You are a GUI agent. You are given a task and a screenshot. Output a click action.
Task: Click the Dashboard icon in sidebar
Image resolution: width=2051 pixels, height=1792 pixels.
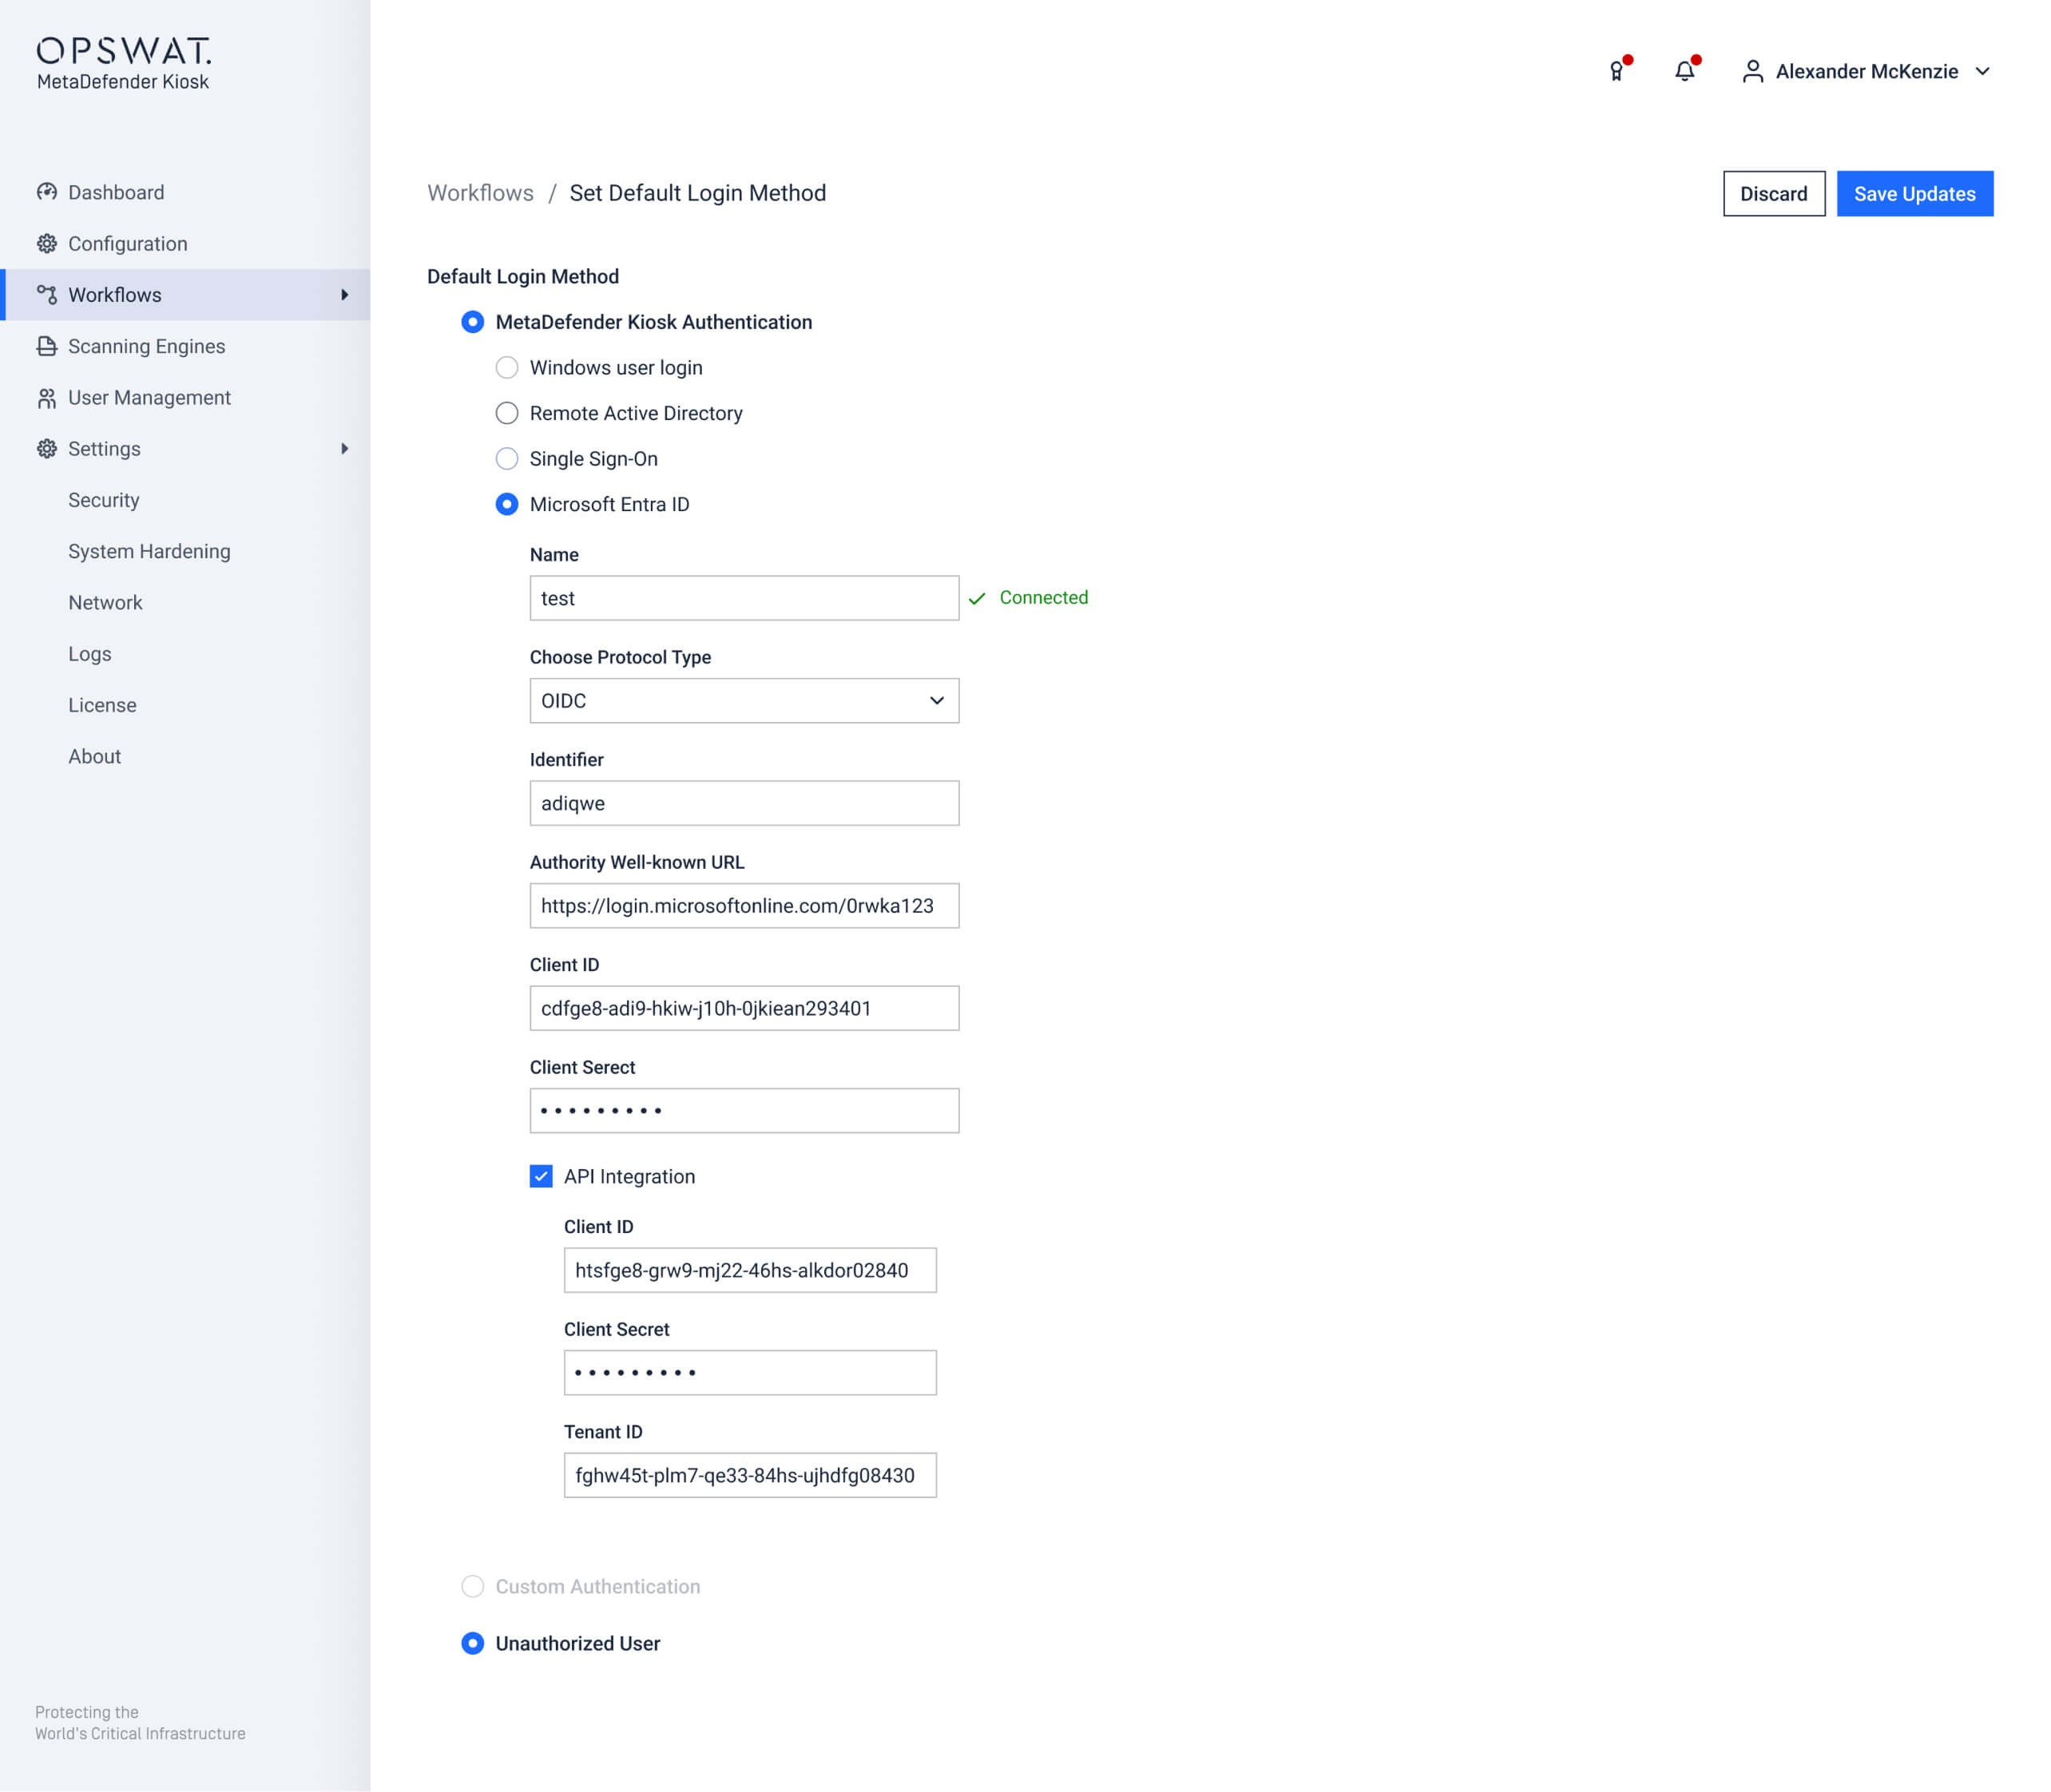(x=47, y=192)
